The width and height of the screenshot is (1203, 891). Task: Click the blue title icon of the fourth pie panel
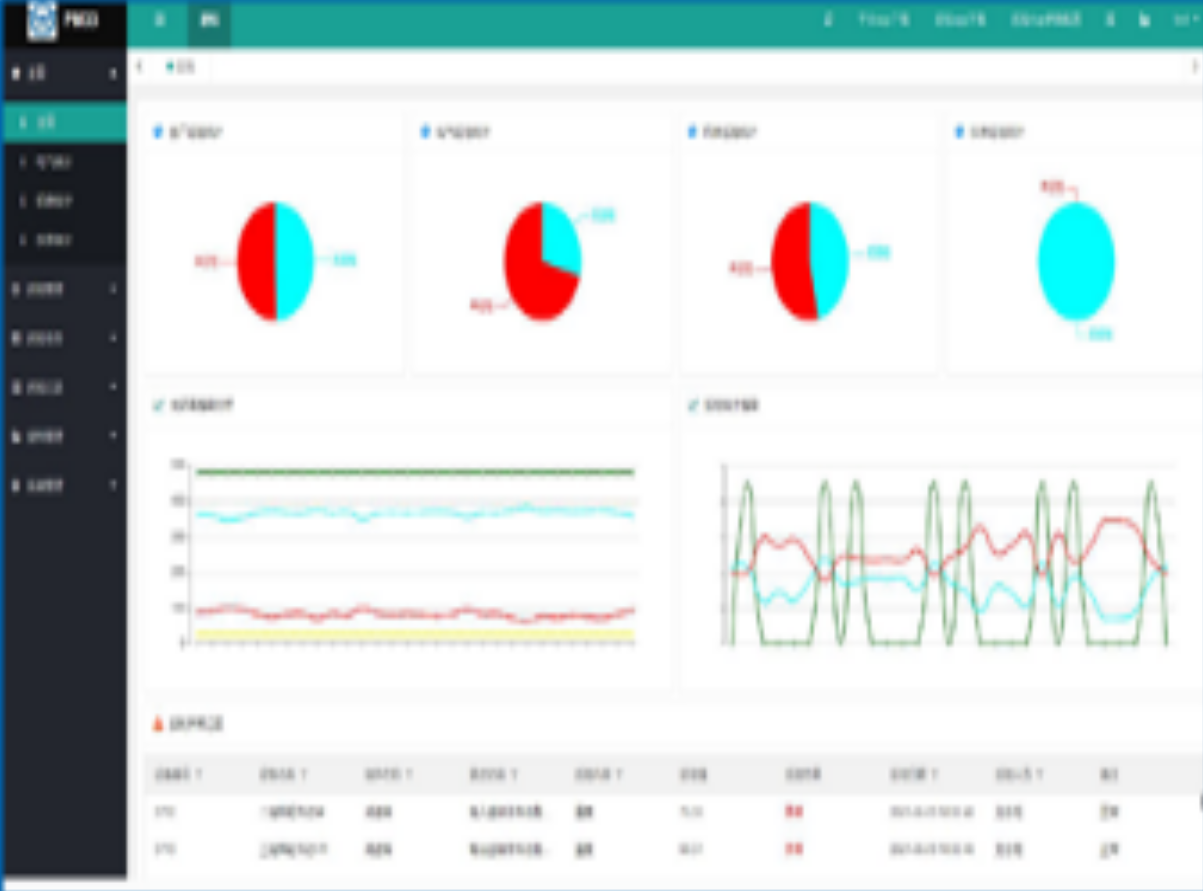pos(960,132)
